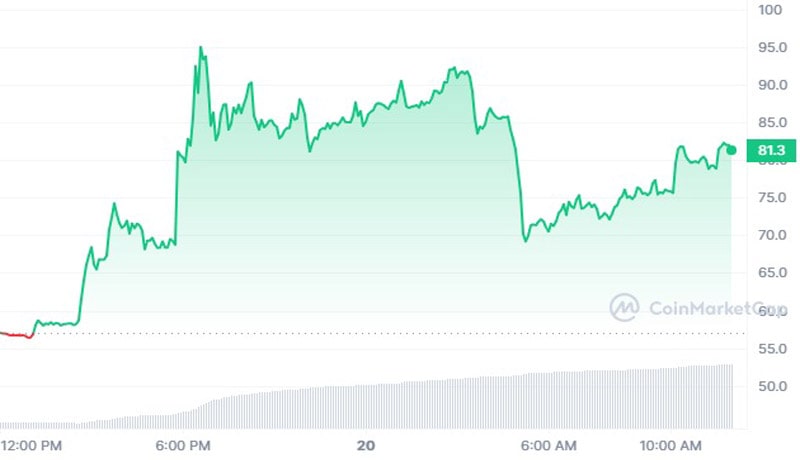Click the red line segment at chart start
Image resolution: width=800 pixels, height=460 pixels.
click(x=18, y=335)
